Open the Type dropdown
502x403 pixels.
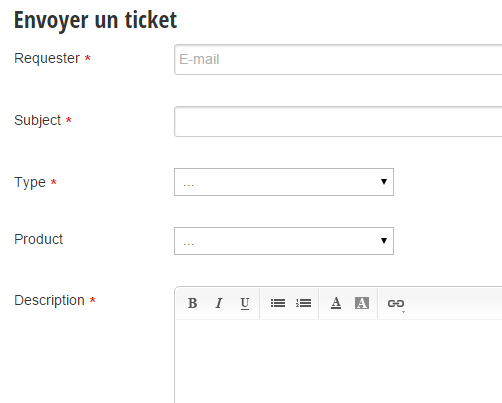(x=284, y=182)
